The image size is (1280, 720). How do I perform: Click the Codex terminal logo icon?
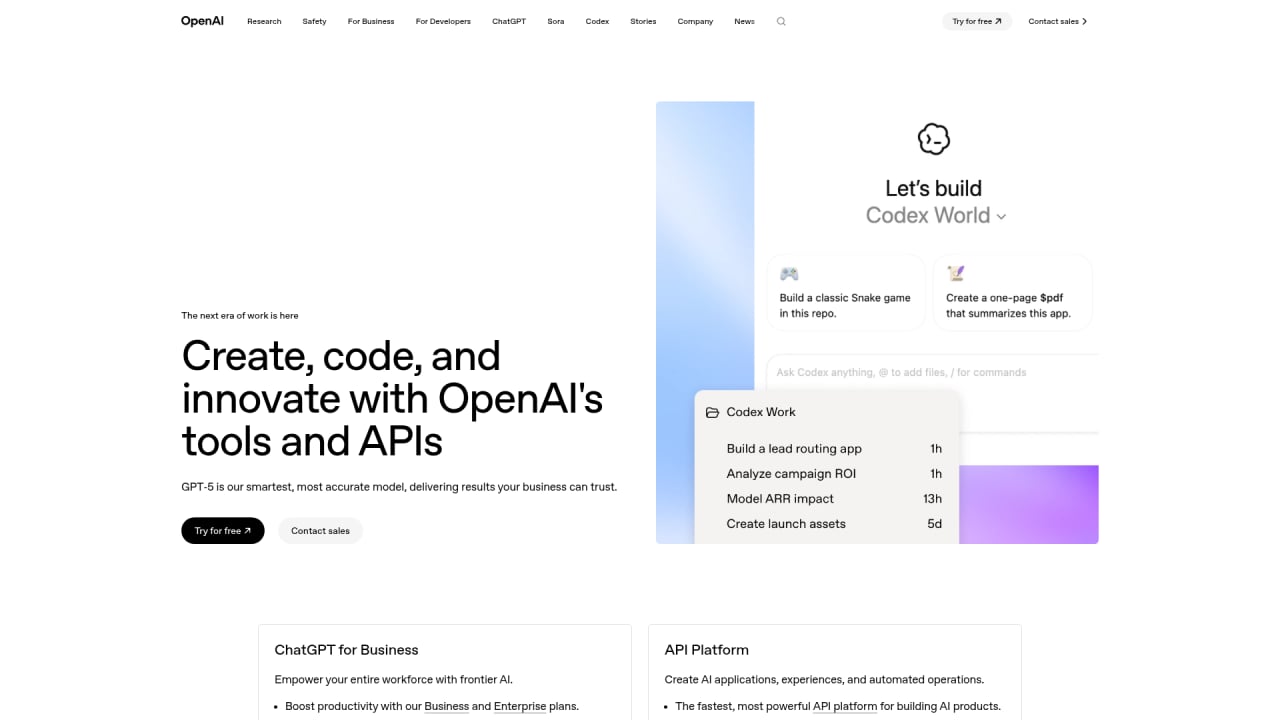pos(934,139)
